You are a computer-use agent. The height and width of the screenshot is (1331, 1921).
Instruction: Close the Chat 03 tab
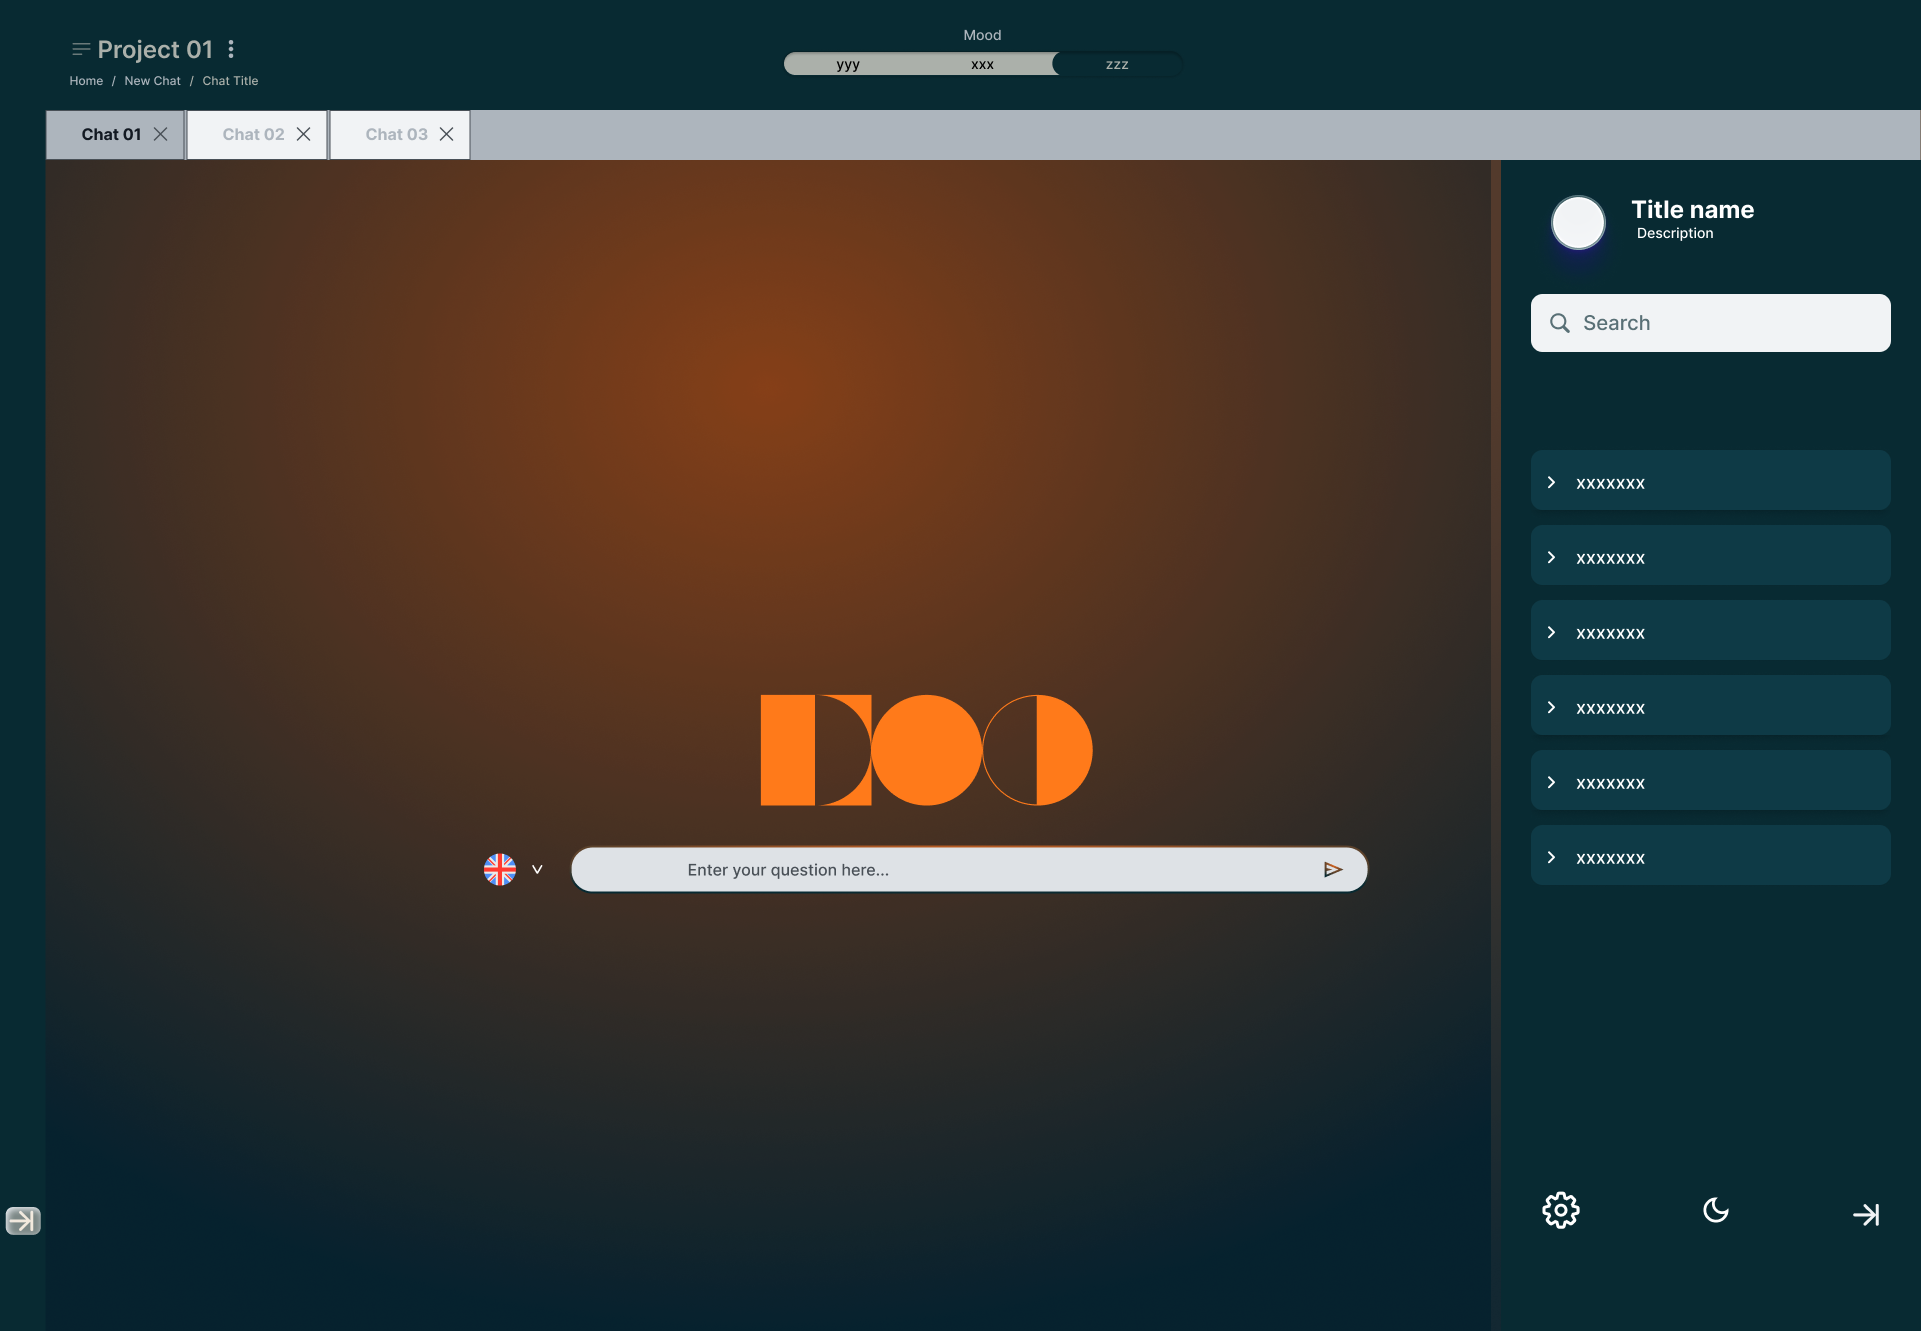pos(447,134)
